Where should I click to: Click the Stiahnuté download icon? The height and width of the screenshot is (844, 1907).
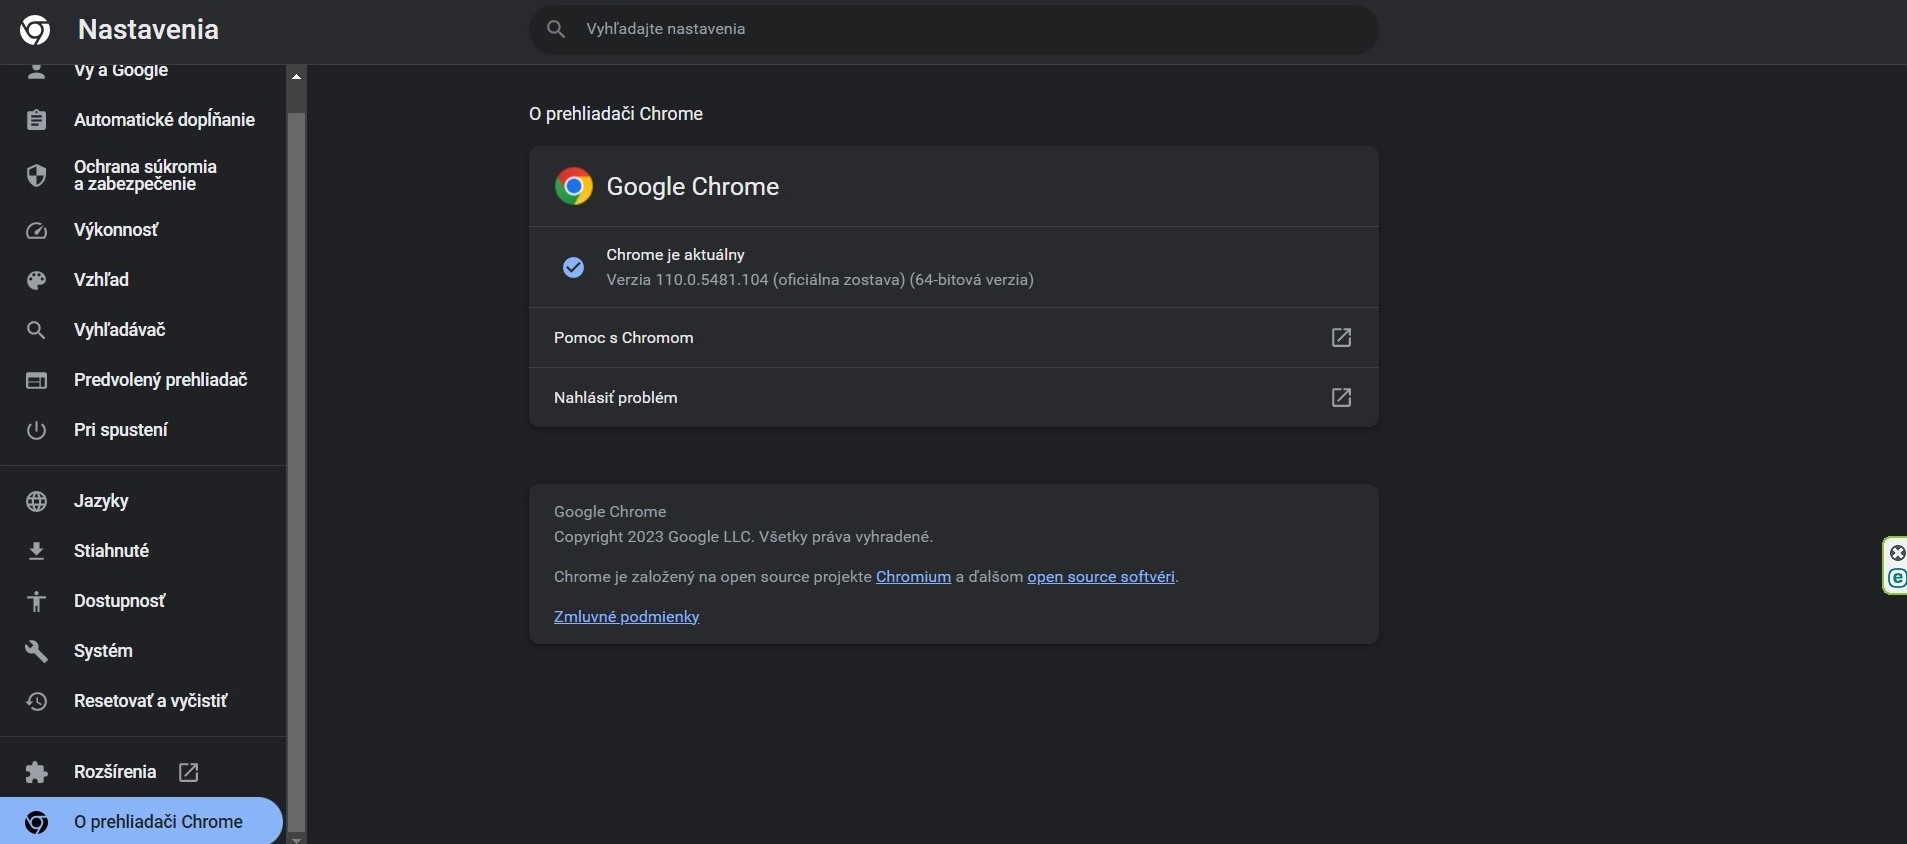36,552
